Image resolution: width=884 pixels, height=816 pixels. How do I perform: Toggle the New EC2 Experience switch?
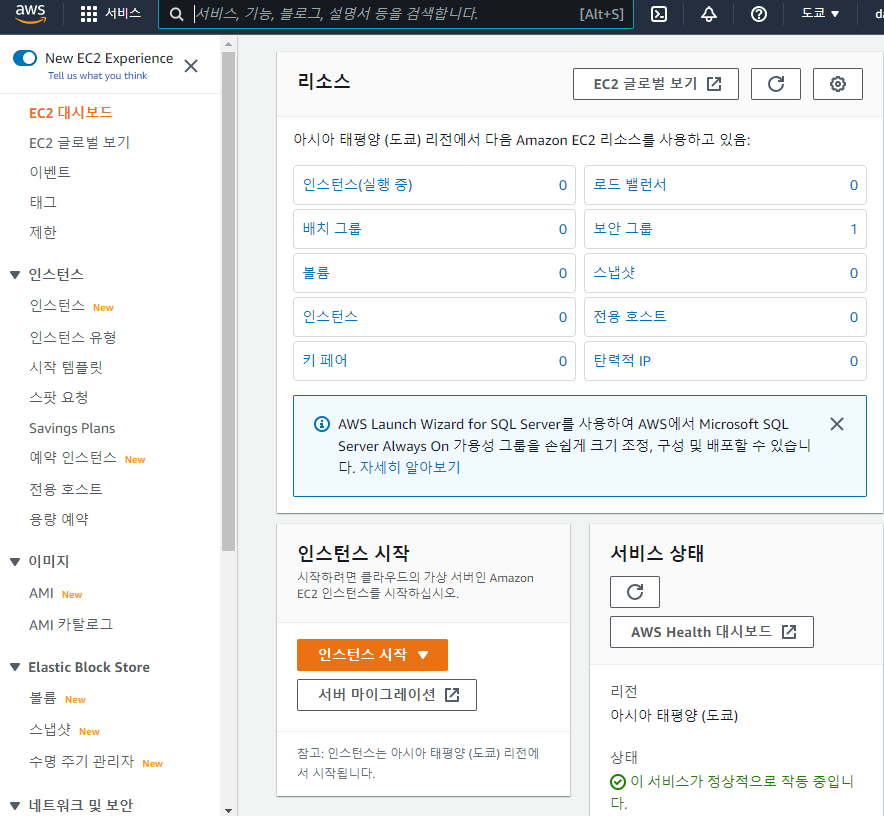click(25, 58)
